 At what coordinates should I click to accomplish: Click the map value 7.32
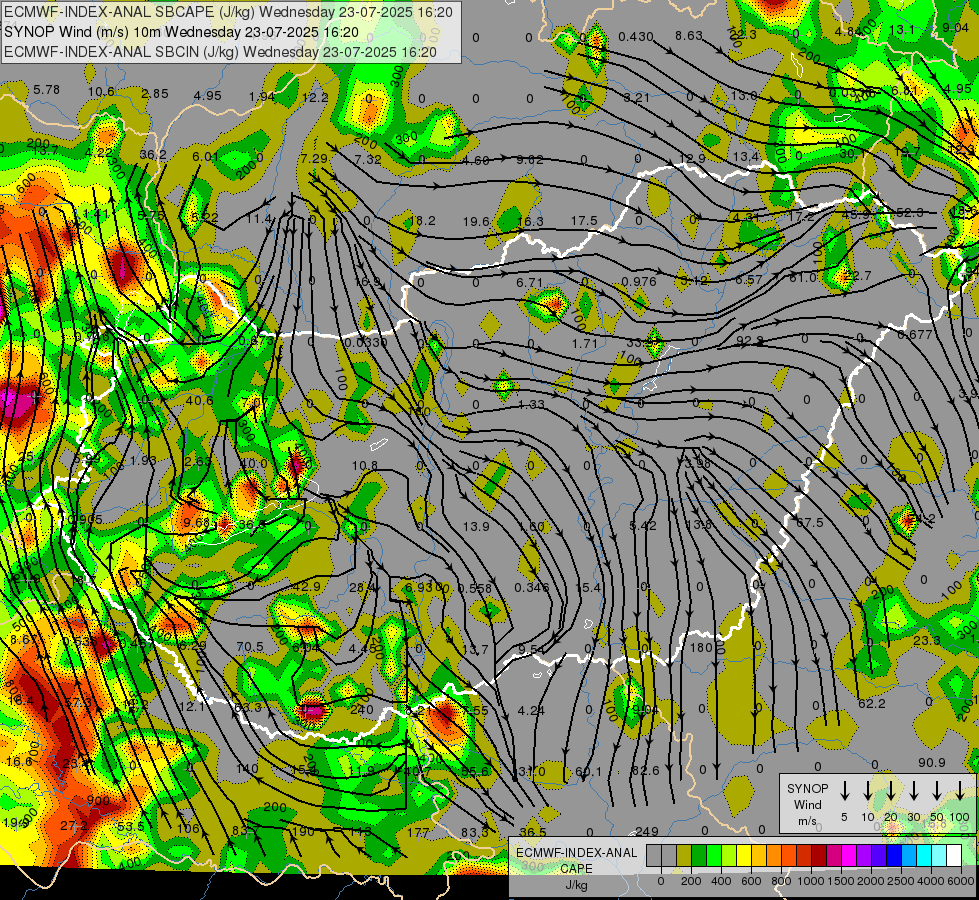[368, 159]
